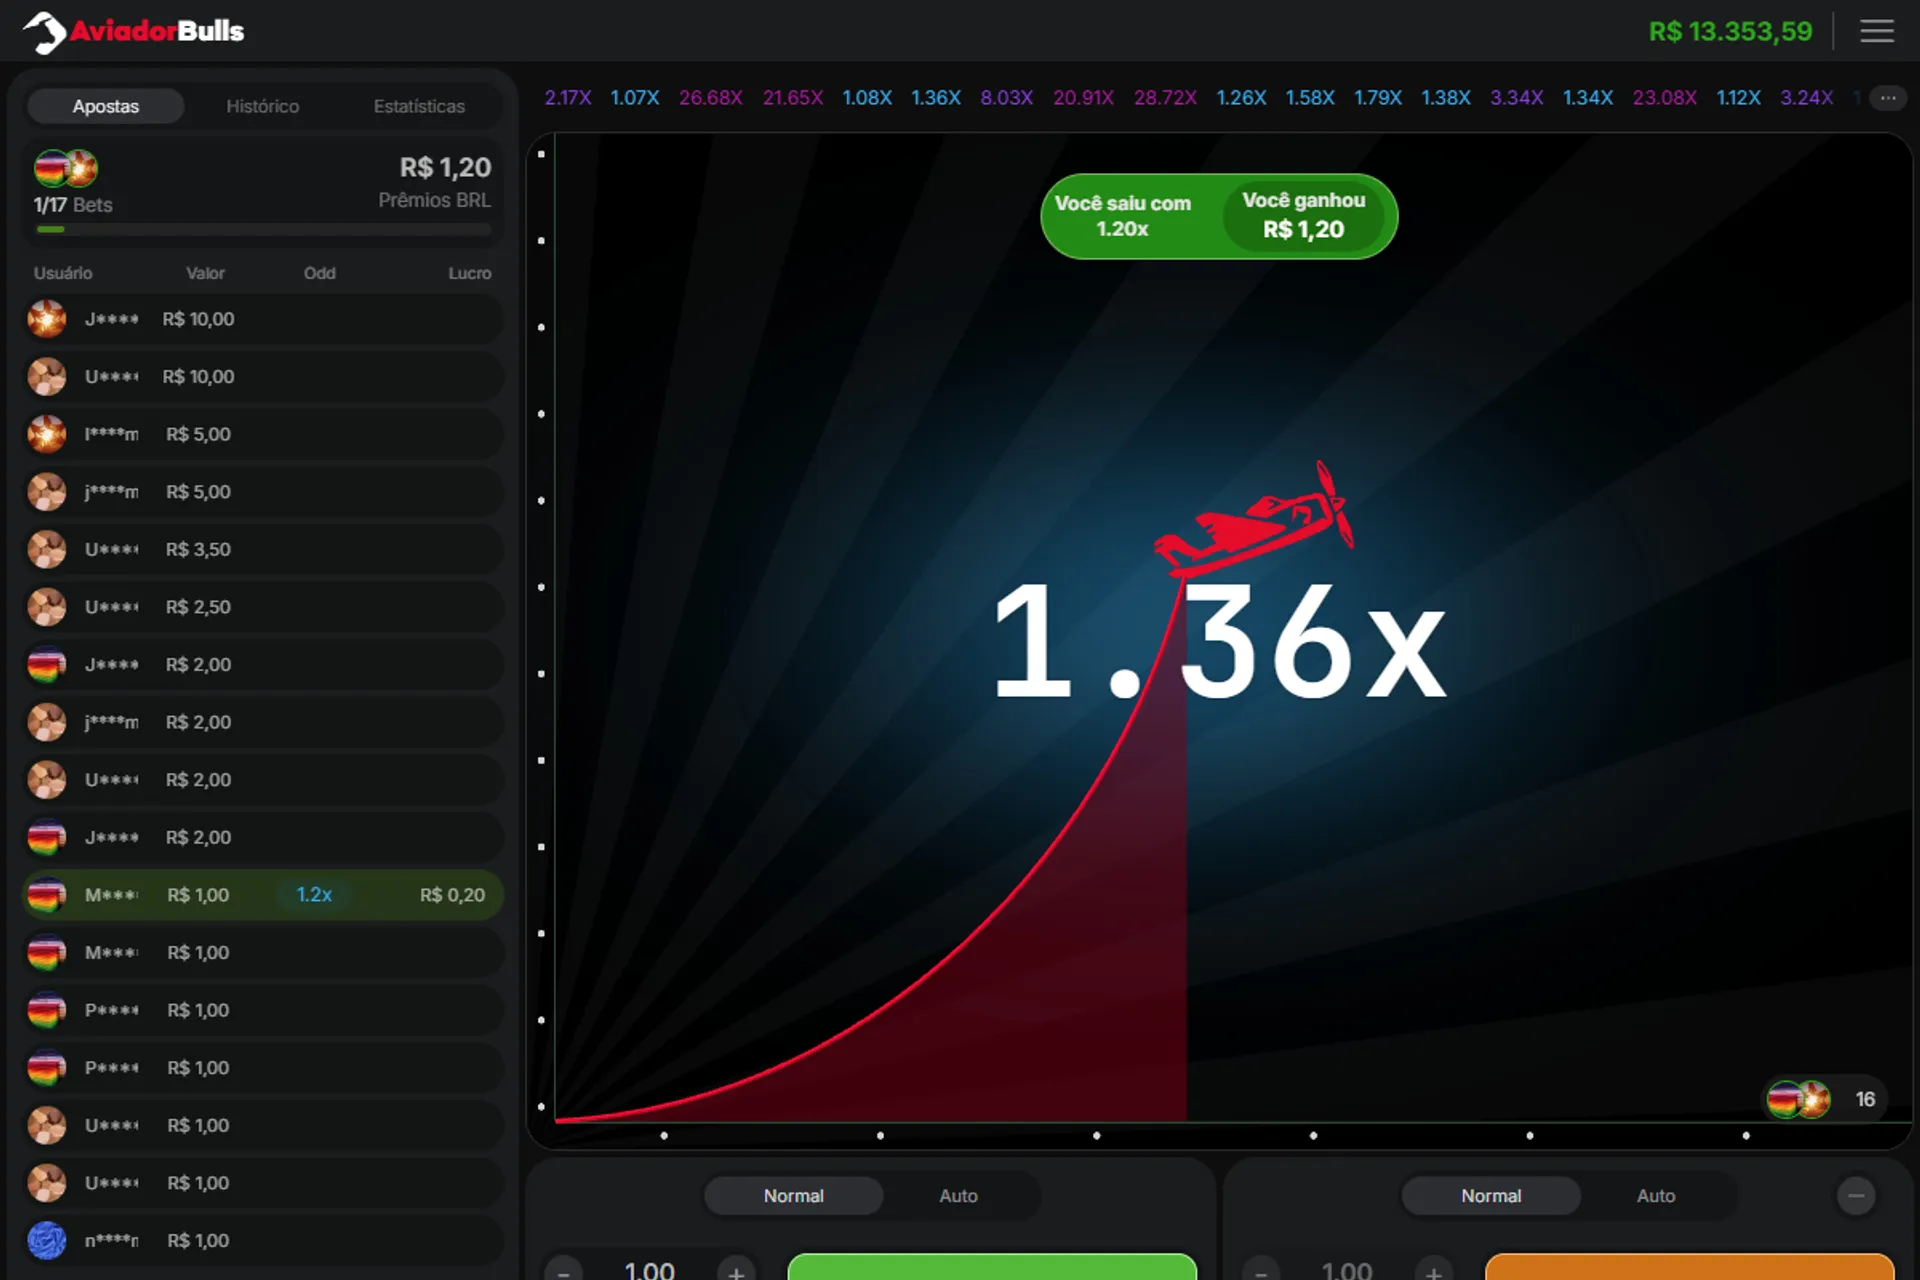Select Normal mode in the right bet panel
The width and height of the screenshot is (1920, 1280).
1491,1195
